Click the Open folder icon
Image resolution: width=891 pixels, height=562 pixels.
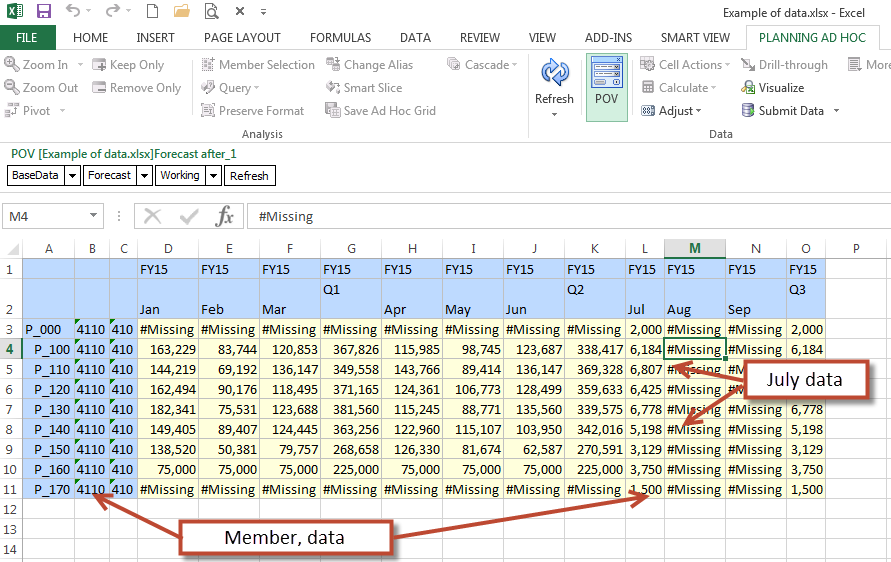181,11
